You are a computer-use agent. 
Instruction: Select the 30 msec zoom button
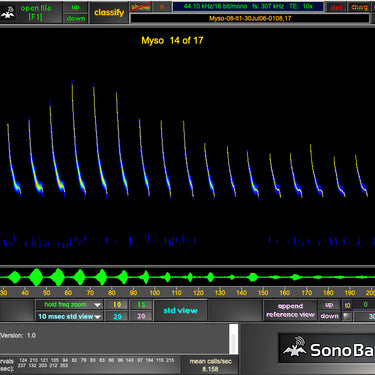coord(141,316)
